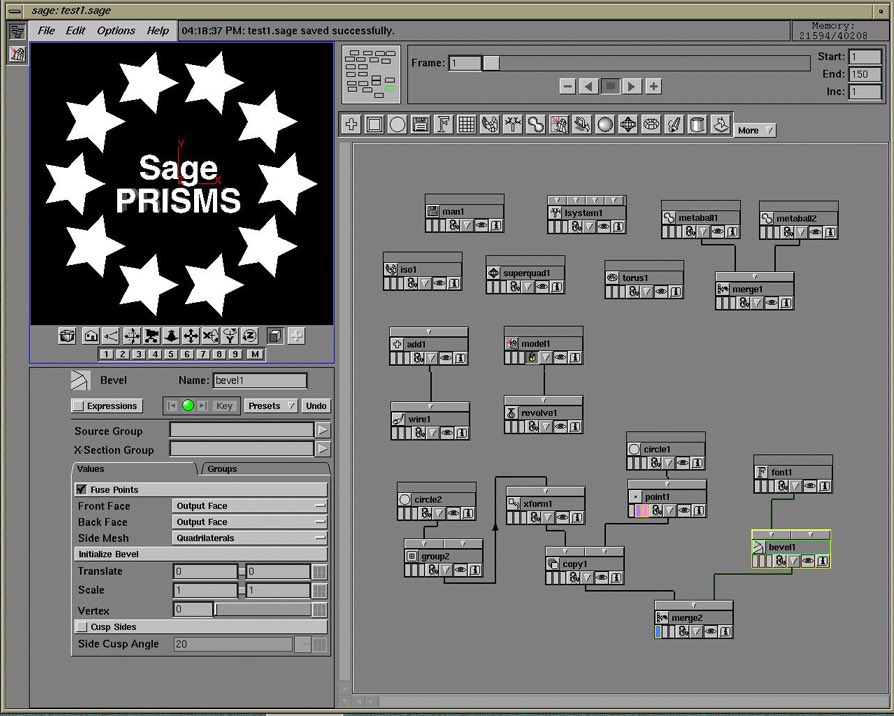
Task: Expand the X-Section Group arrow picker
Action: pos(322,449)
